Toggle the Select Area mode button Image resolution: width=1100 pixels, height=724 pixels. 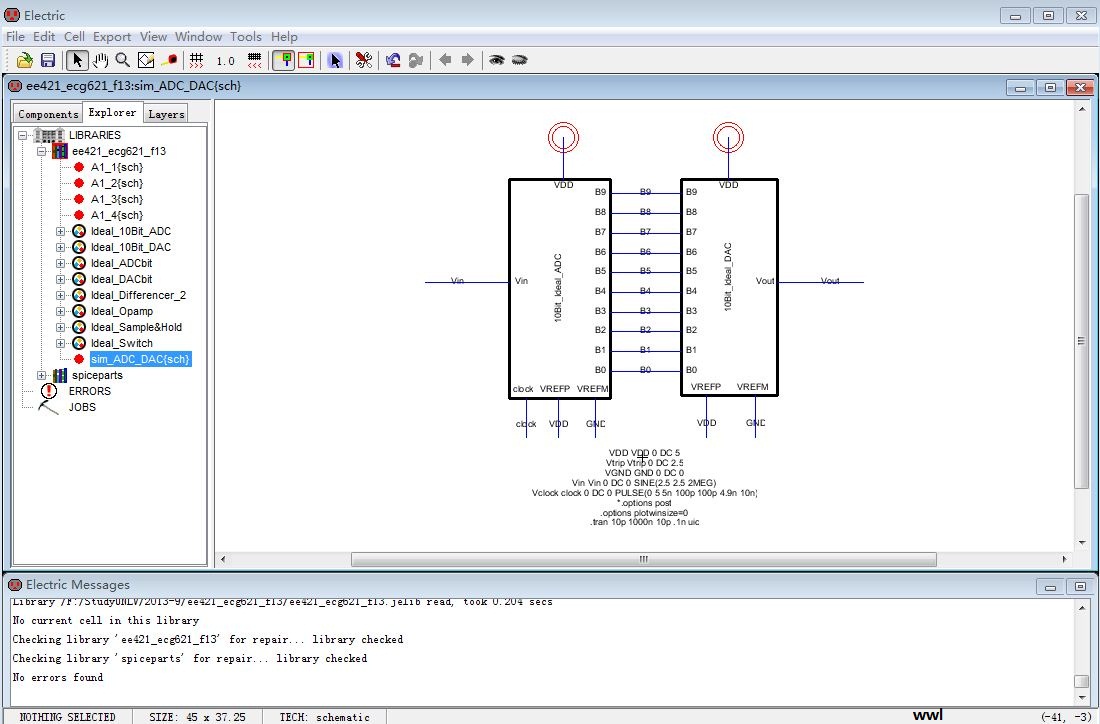tap(306, 61)
